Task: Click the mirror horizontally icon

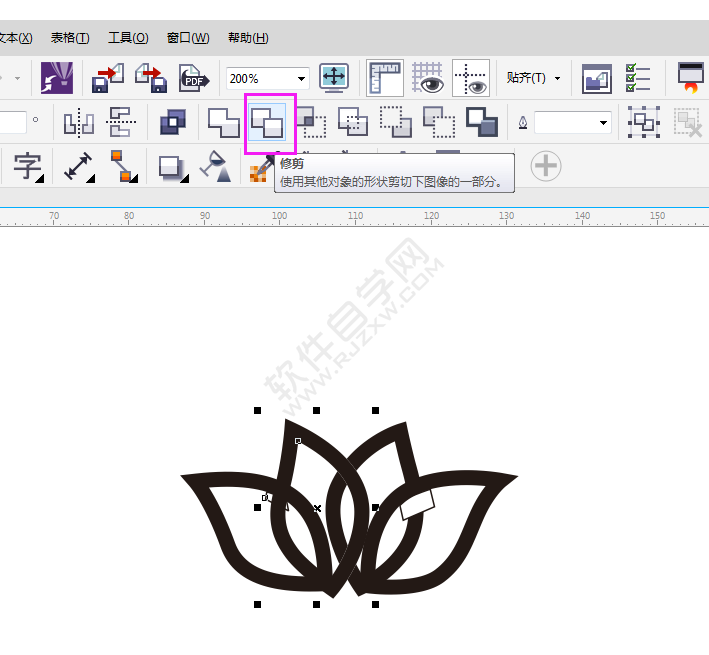Action: pos(79,122)
